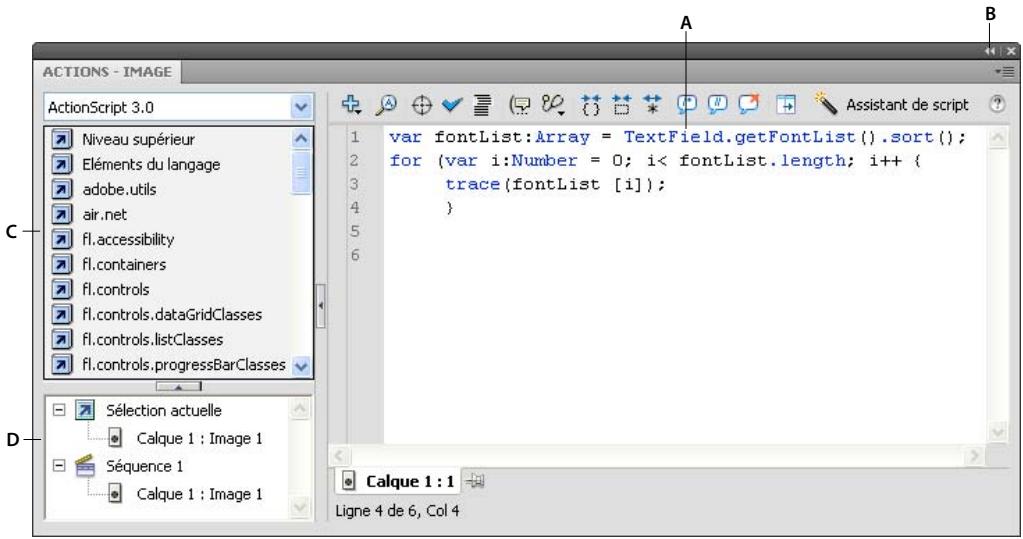Viewport: 1023px width, 539px height.
Task: Click the trace(fontList [i]) code line
Action: [555, 184]
